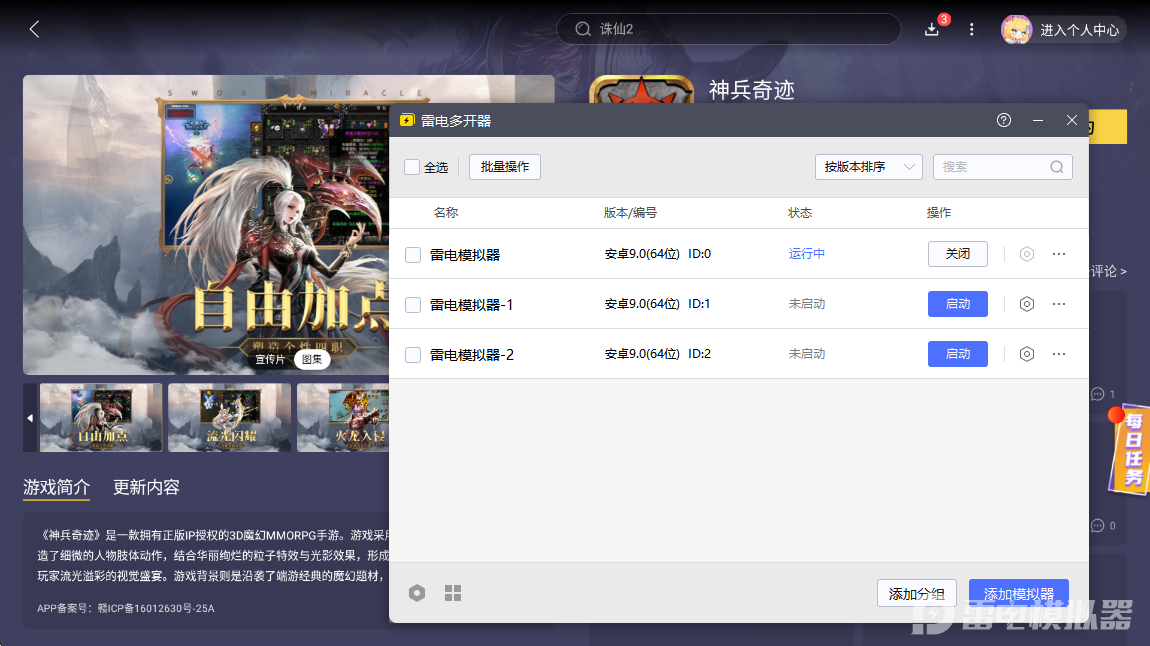Toggle the 全选 select-all checkbox
Image resolution: width=1150 pixels, height=646 pixels.
412,167
